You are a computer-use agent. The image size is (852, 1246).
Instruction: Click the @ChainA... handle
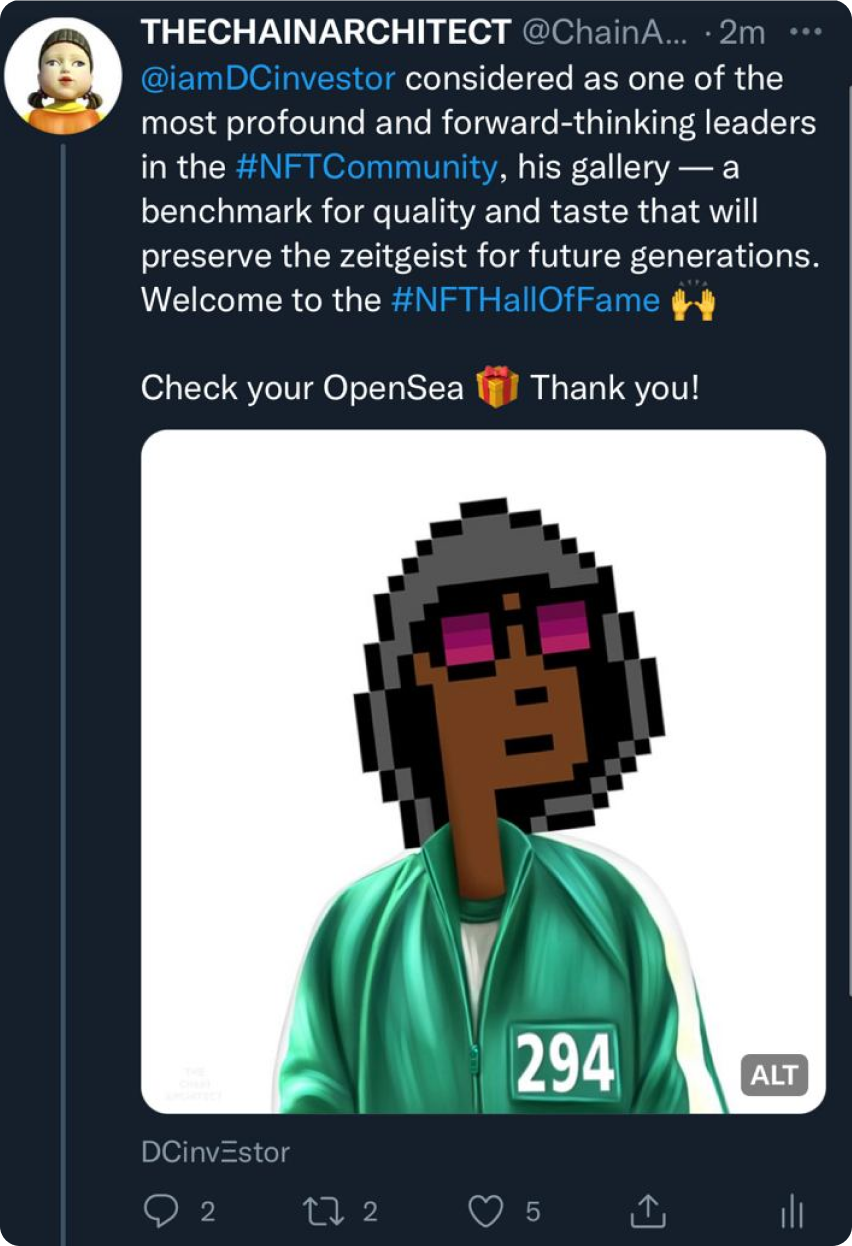pyautogui.click(x=603, y=32)
